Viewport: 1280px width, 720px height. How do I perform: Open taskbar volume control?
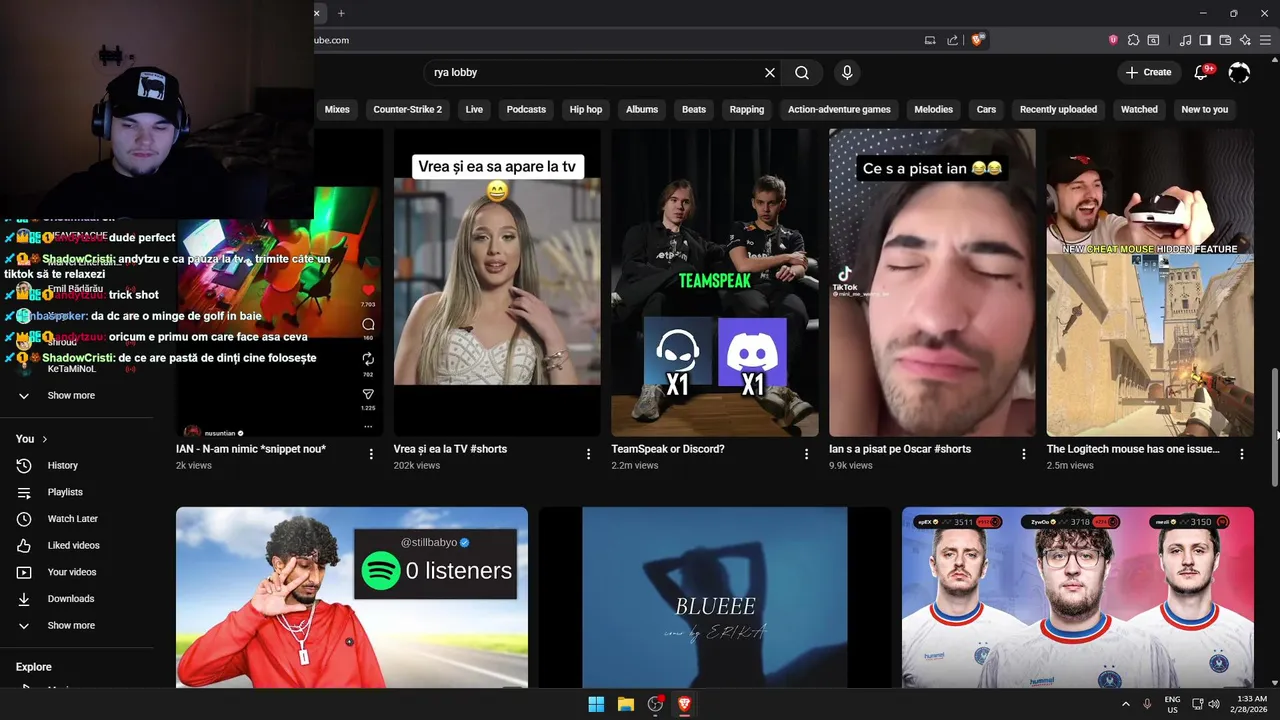[x=1213, y=704]
